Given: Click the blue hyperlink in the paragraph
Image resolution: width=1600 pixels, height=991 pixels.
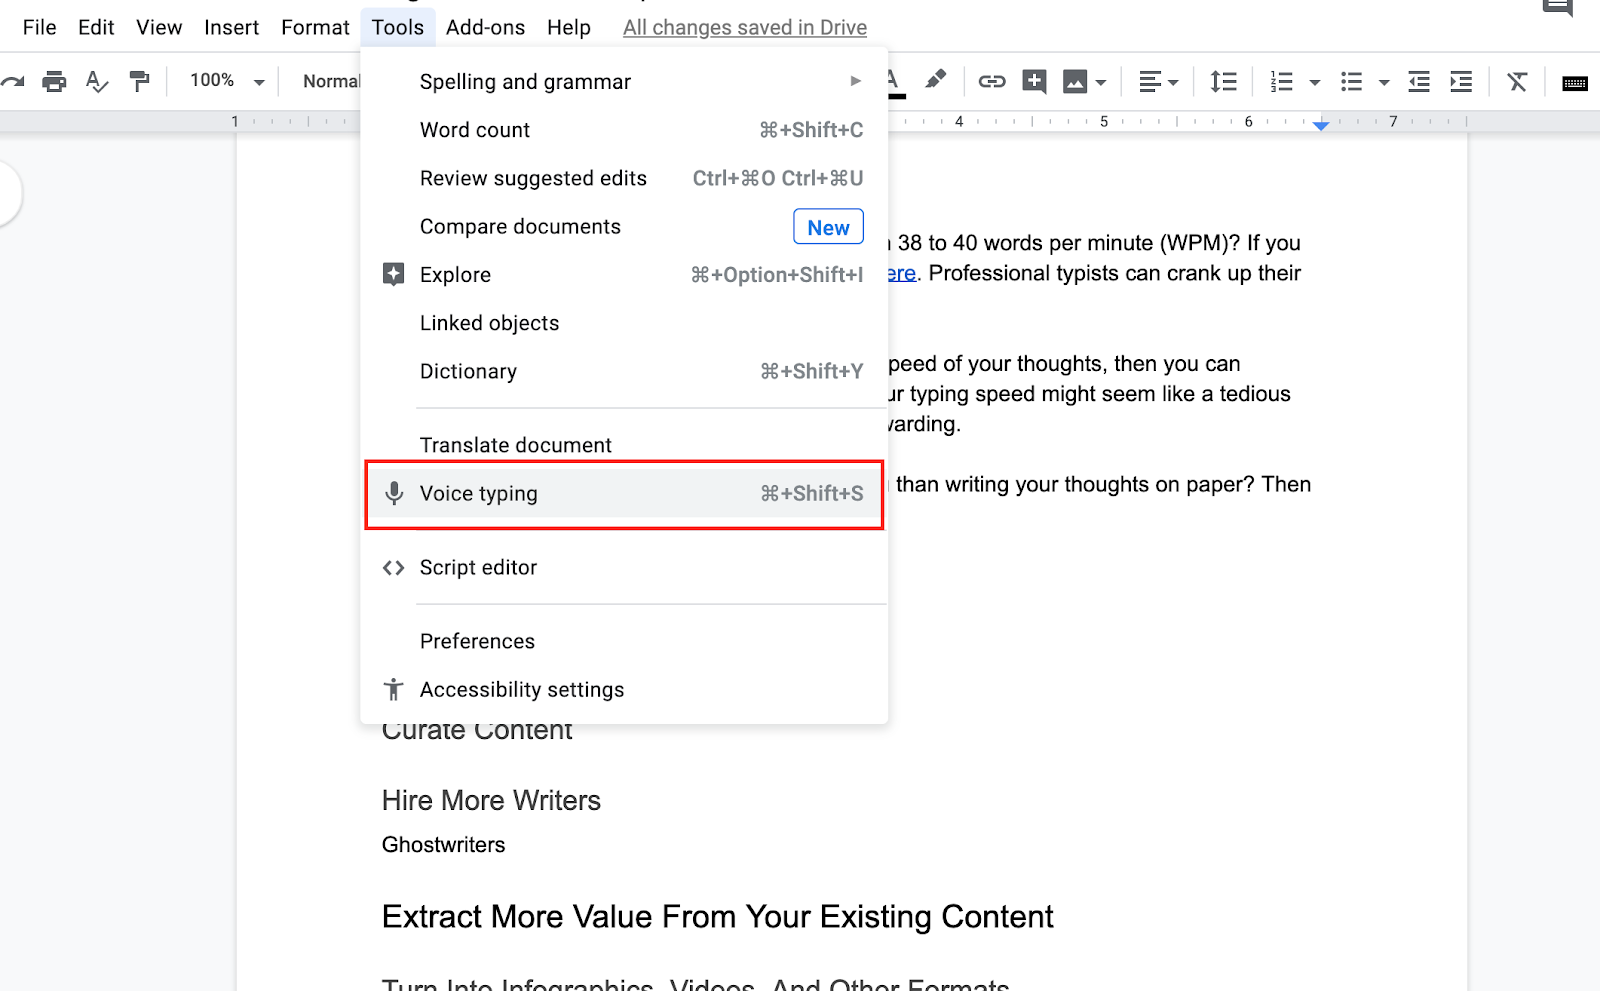Looking at the screenshot, I should click(902, 274).
